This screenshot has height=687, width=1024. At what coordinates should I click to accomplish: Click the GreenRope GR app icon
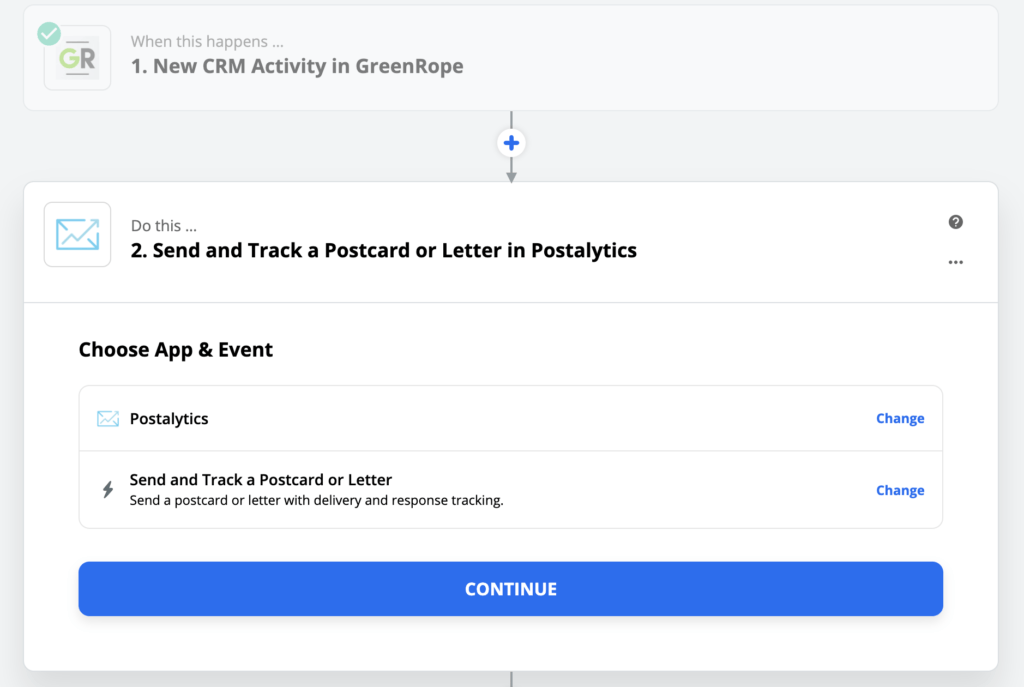pyautogui.click(x=77, y=58)
